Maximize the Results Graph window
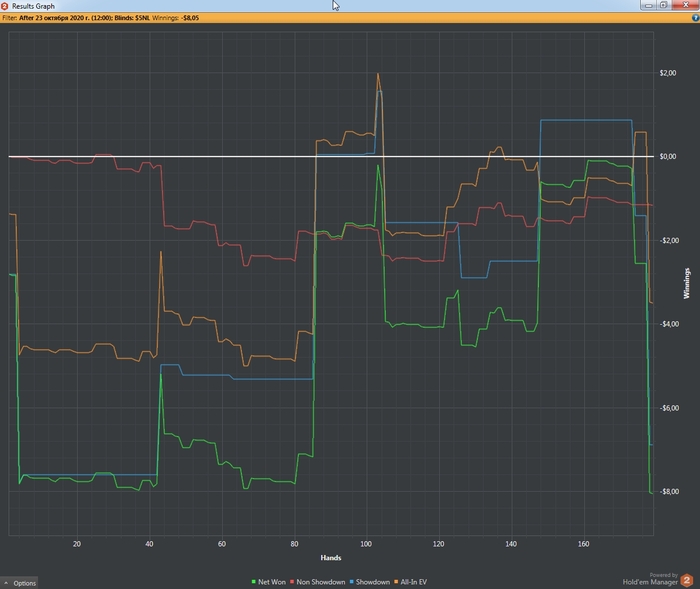Viewport: 700px width, 589px height. (x=663, y=5)
